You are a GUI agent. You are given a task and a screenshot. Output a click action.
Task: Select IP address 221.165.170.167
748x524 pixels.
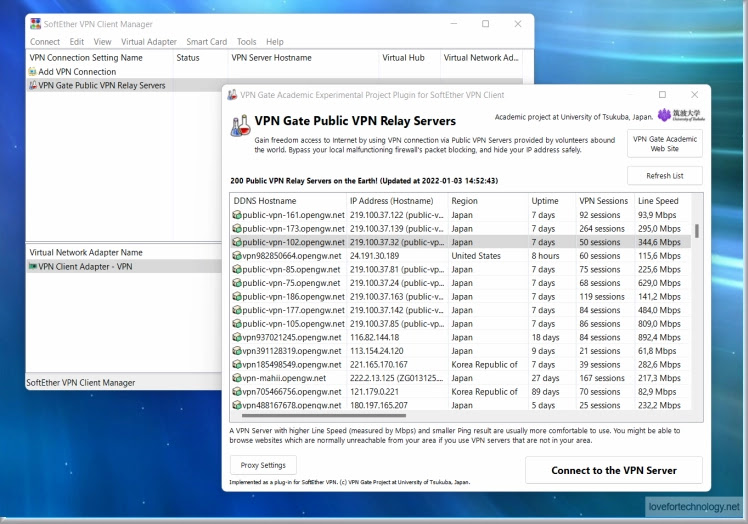pyautogui.click(x=379, y=365)
